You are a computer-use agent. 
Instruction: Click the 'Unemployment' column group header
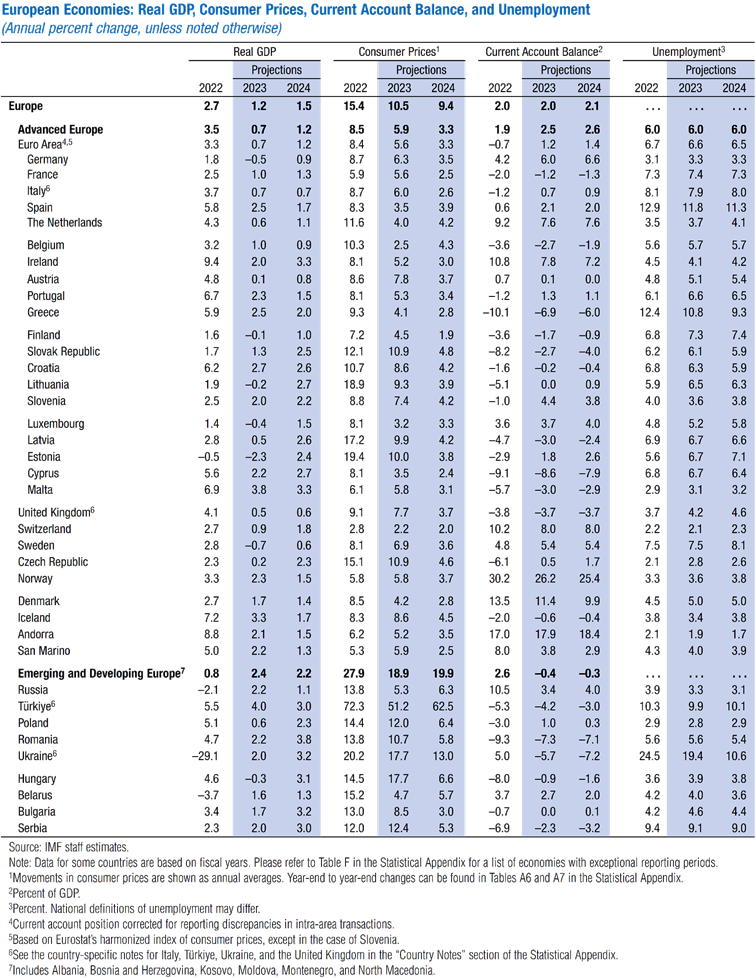688,52
